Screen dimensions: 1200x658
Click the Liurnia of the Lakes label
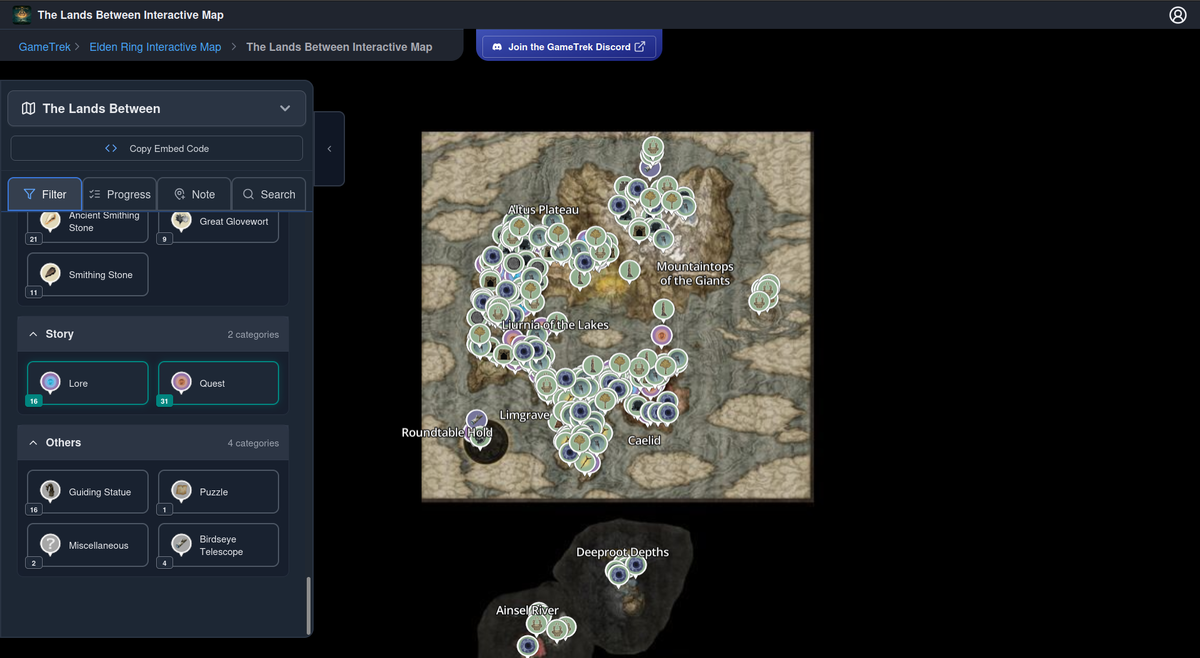[x=555, y=325]
